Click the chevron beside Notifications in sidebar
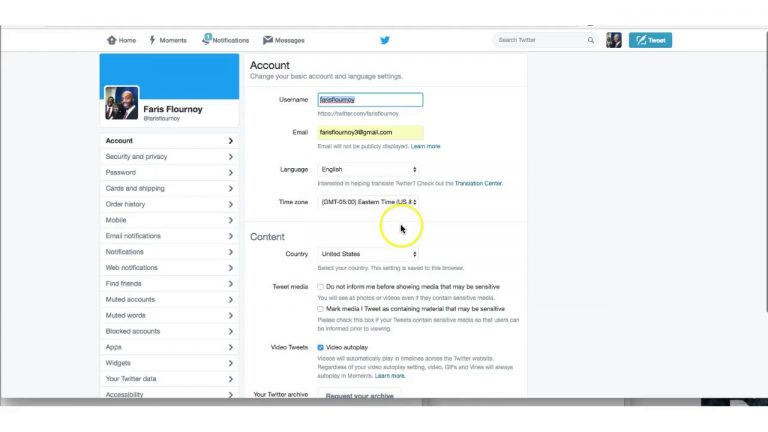This screenshot has width=768, height=432. [x=230, y=252]
